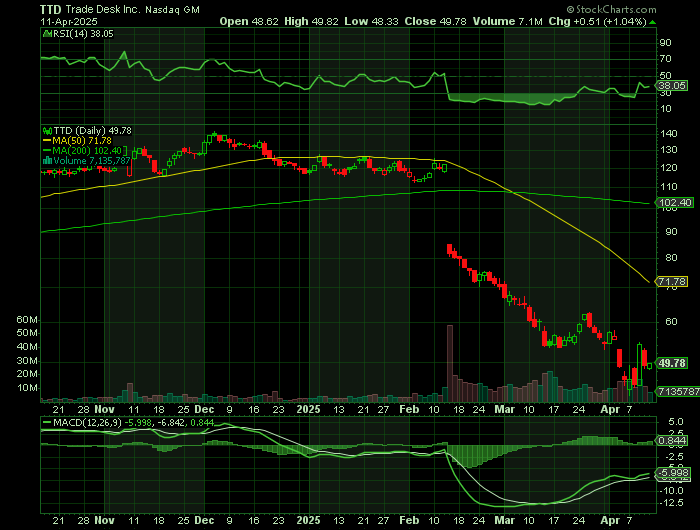
Task: Click the Dec label beneath the MACD panel
Action: coord(204,520)
